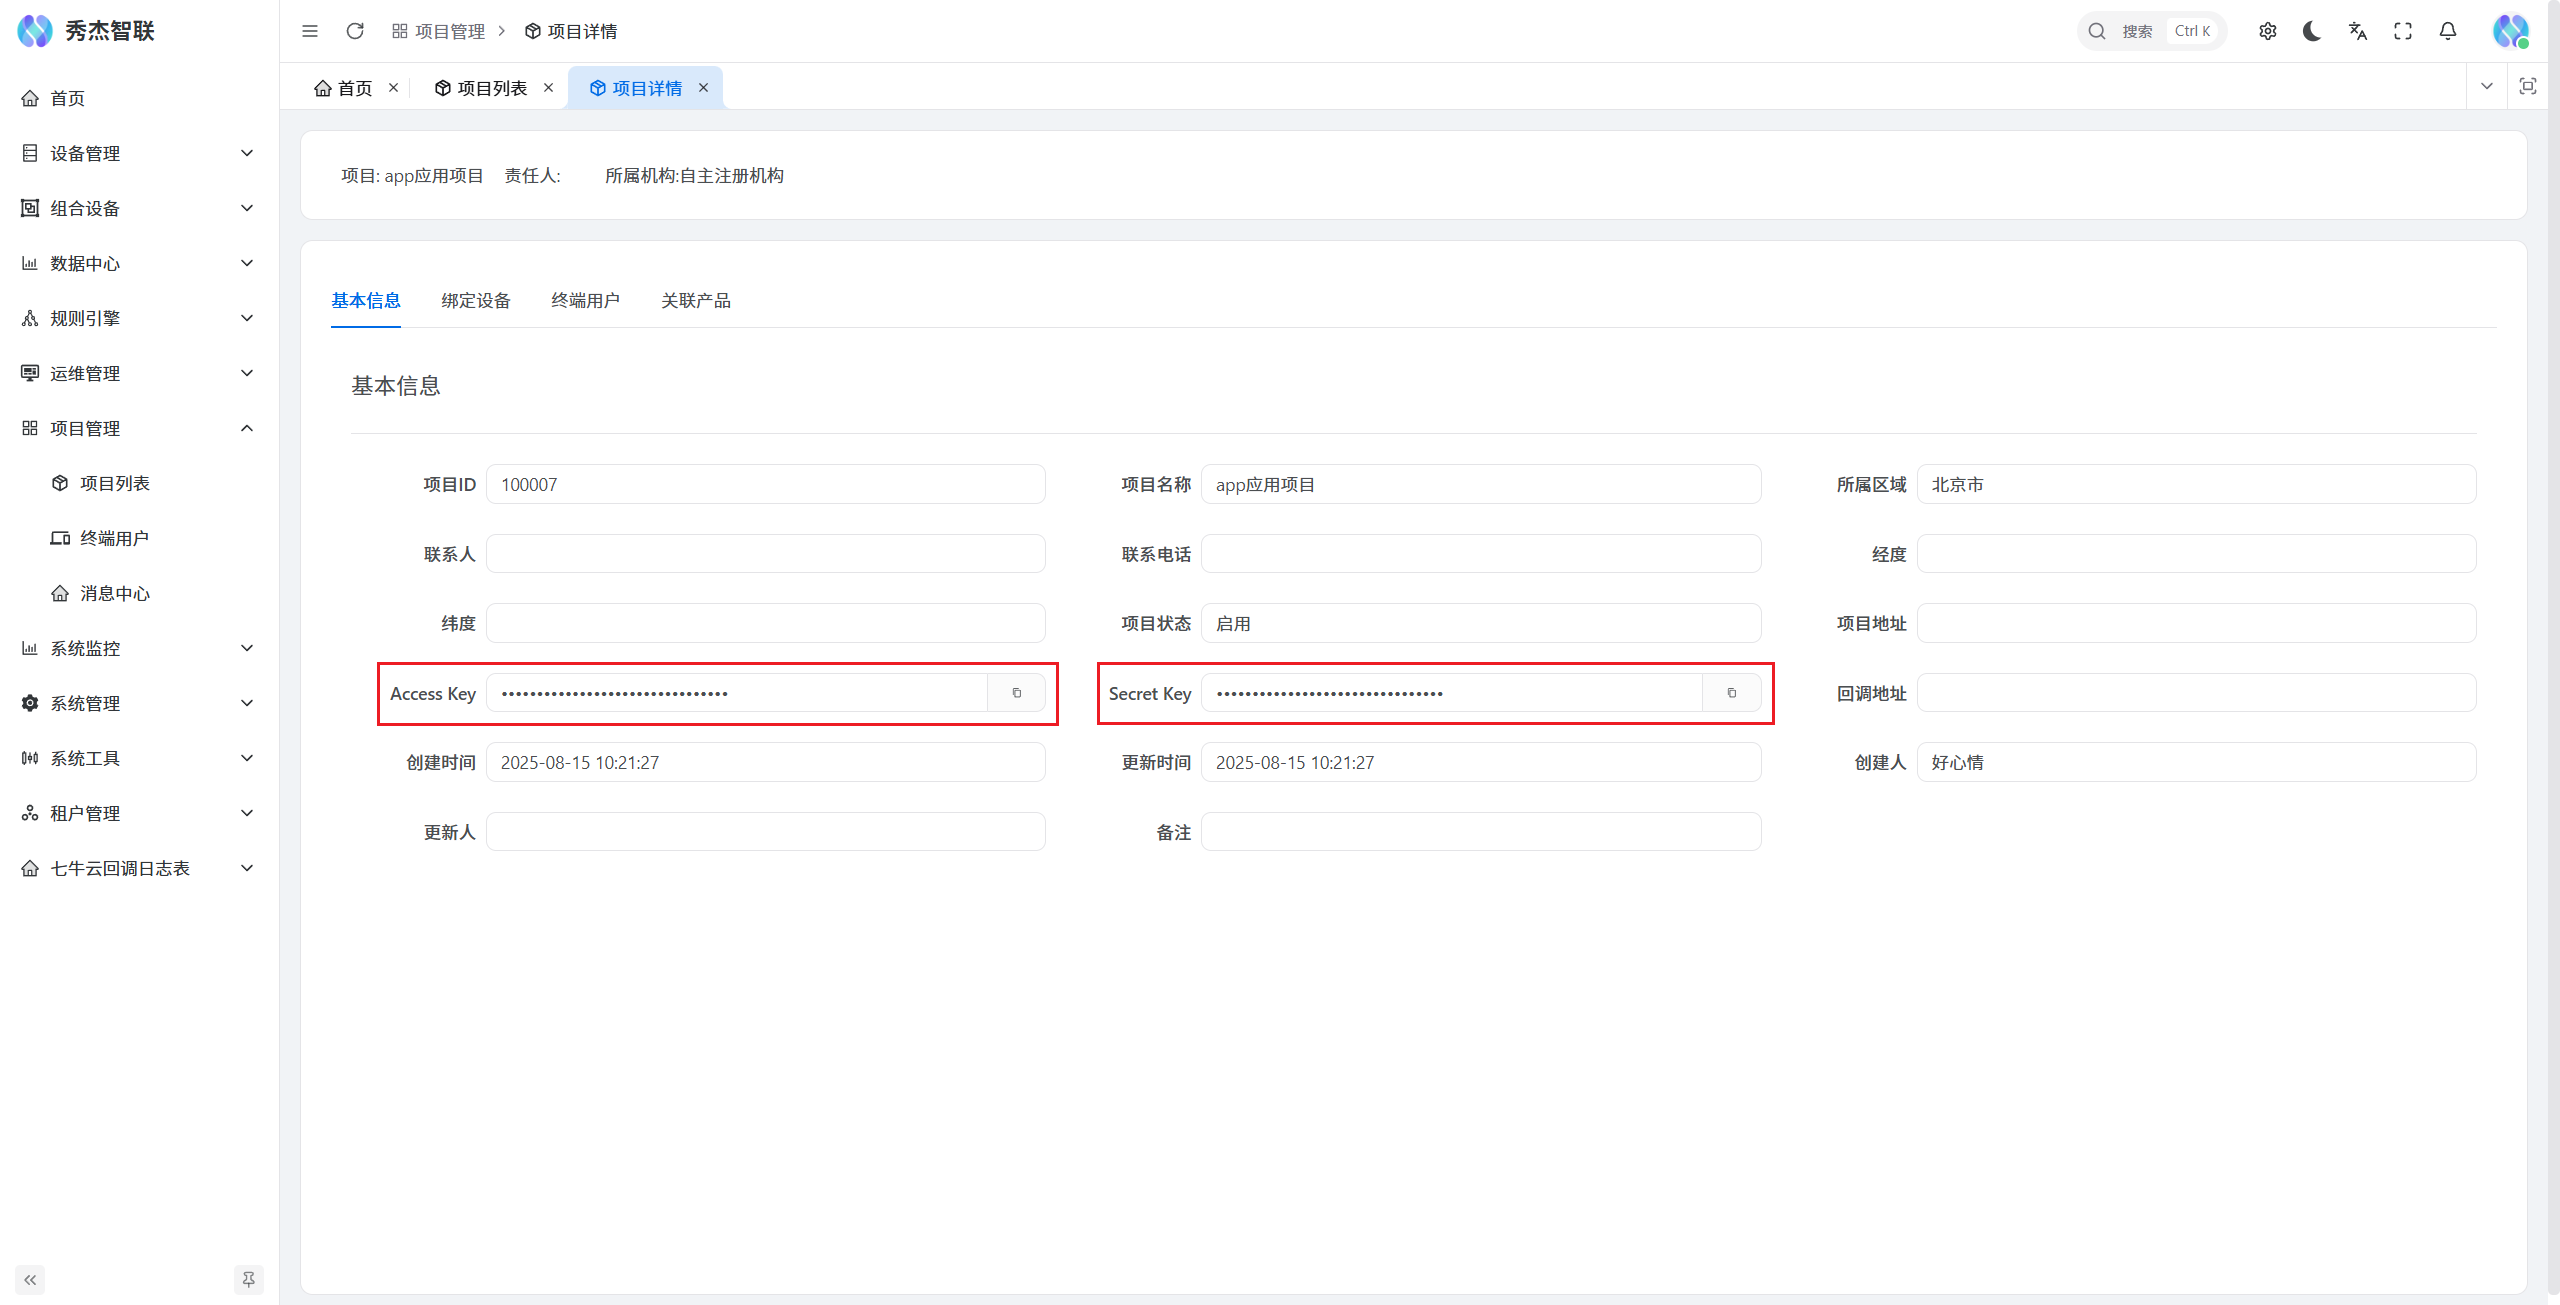Click the refresh page icon
The width and height of the screenshot is (2560, 1305).
(x=354, y=31)
